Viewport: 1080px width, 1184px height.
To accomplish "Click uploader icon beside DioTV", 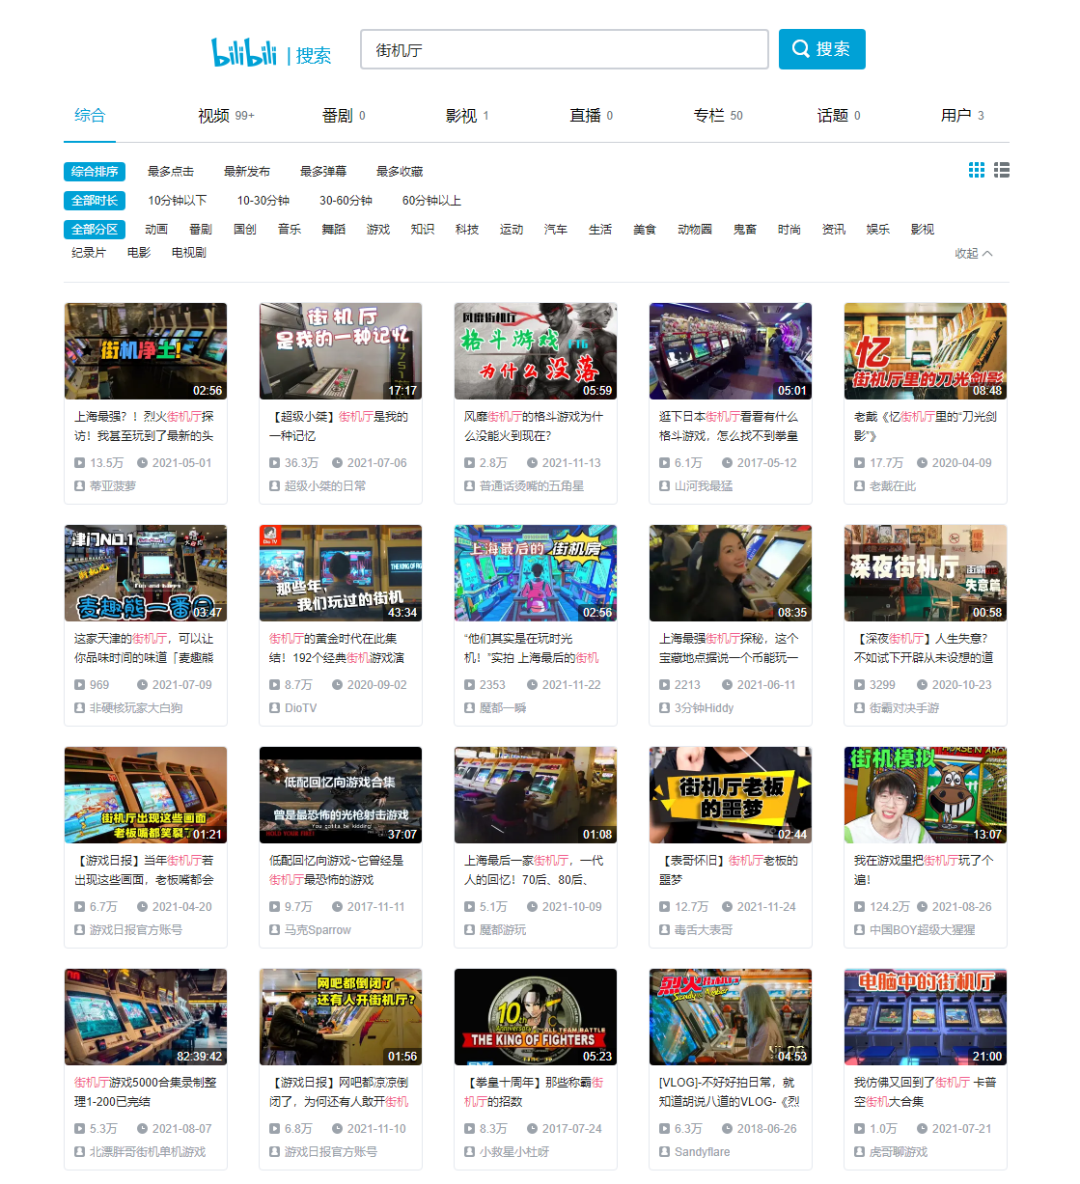I will (275, 708).
